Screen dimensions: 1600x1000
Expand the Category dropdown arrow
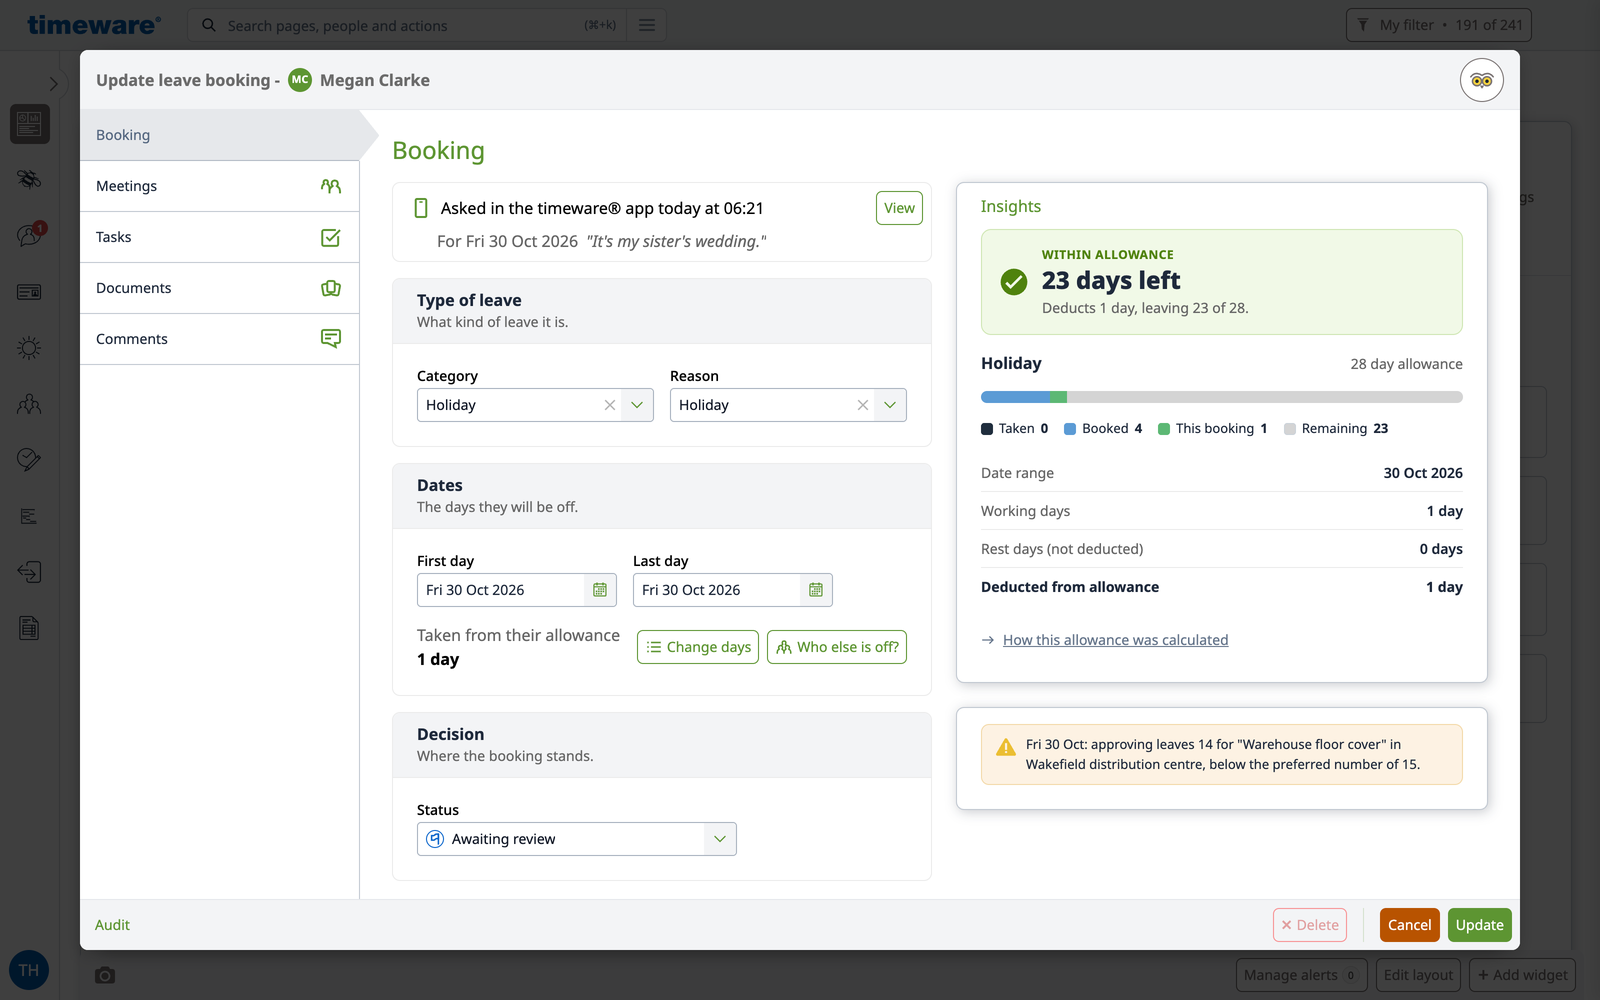coord(637,405)
